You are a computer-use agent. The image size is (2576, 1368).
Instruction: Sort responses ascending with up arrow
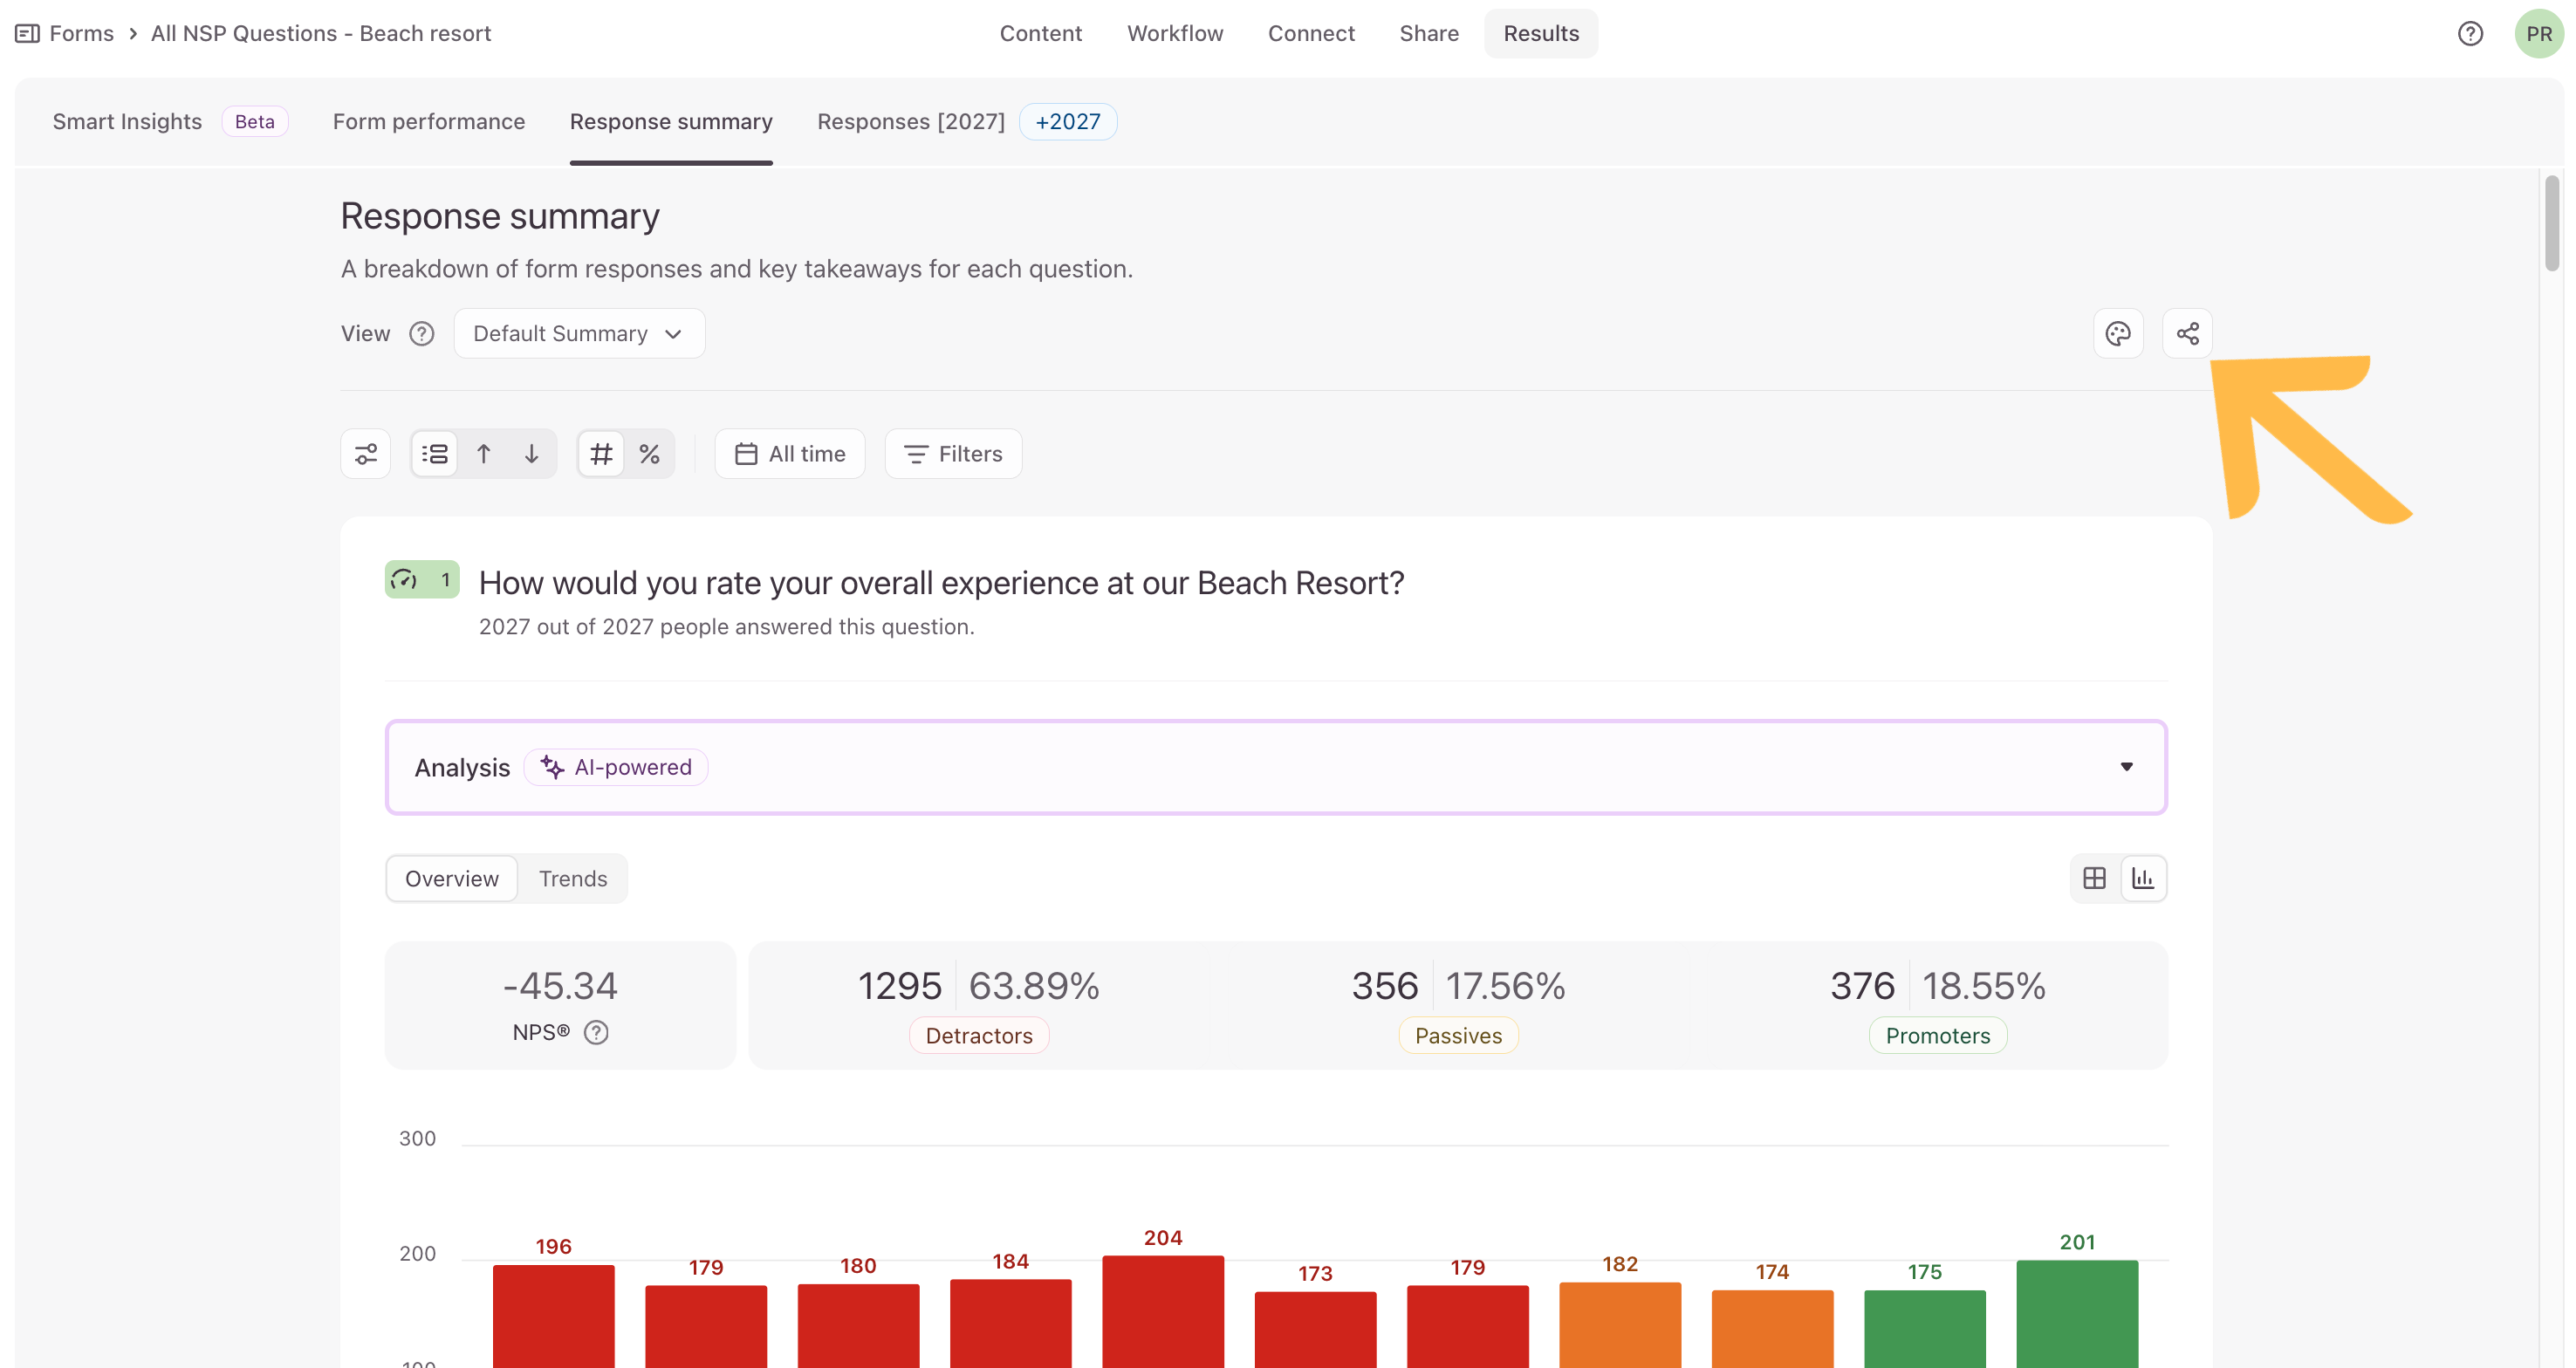click(483, 454)
